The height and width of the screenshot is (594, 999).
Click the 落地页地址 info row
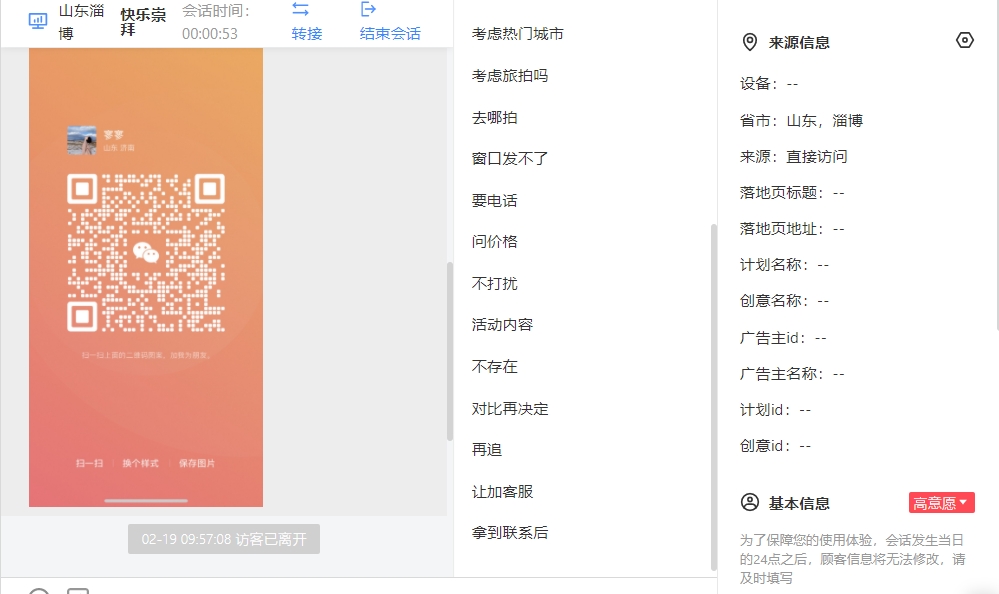(x=792, y=229)
